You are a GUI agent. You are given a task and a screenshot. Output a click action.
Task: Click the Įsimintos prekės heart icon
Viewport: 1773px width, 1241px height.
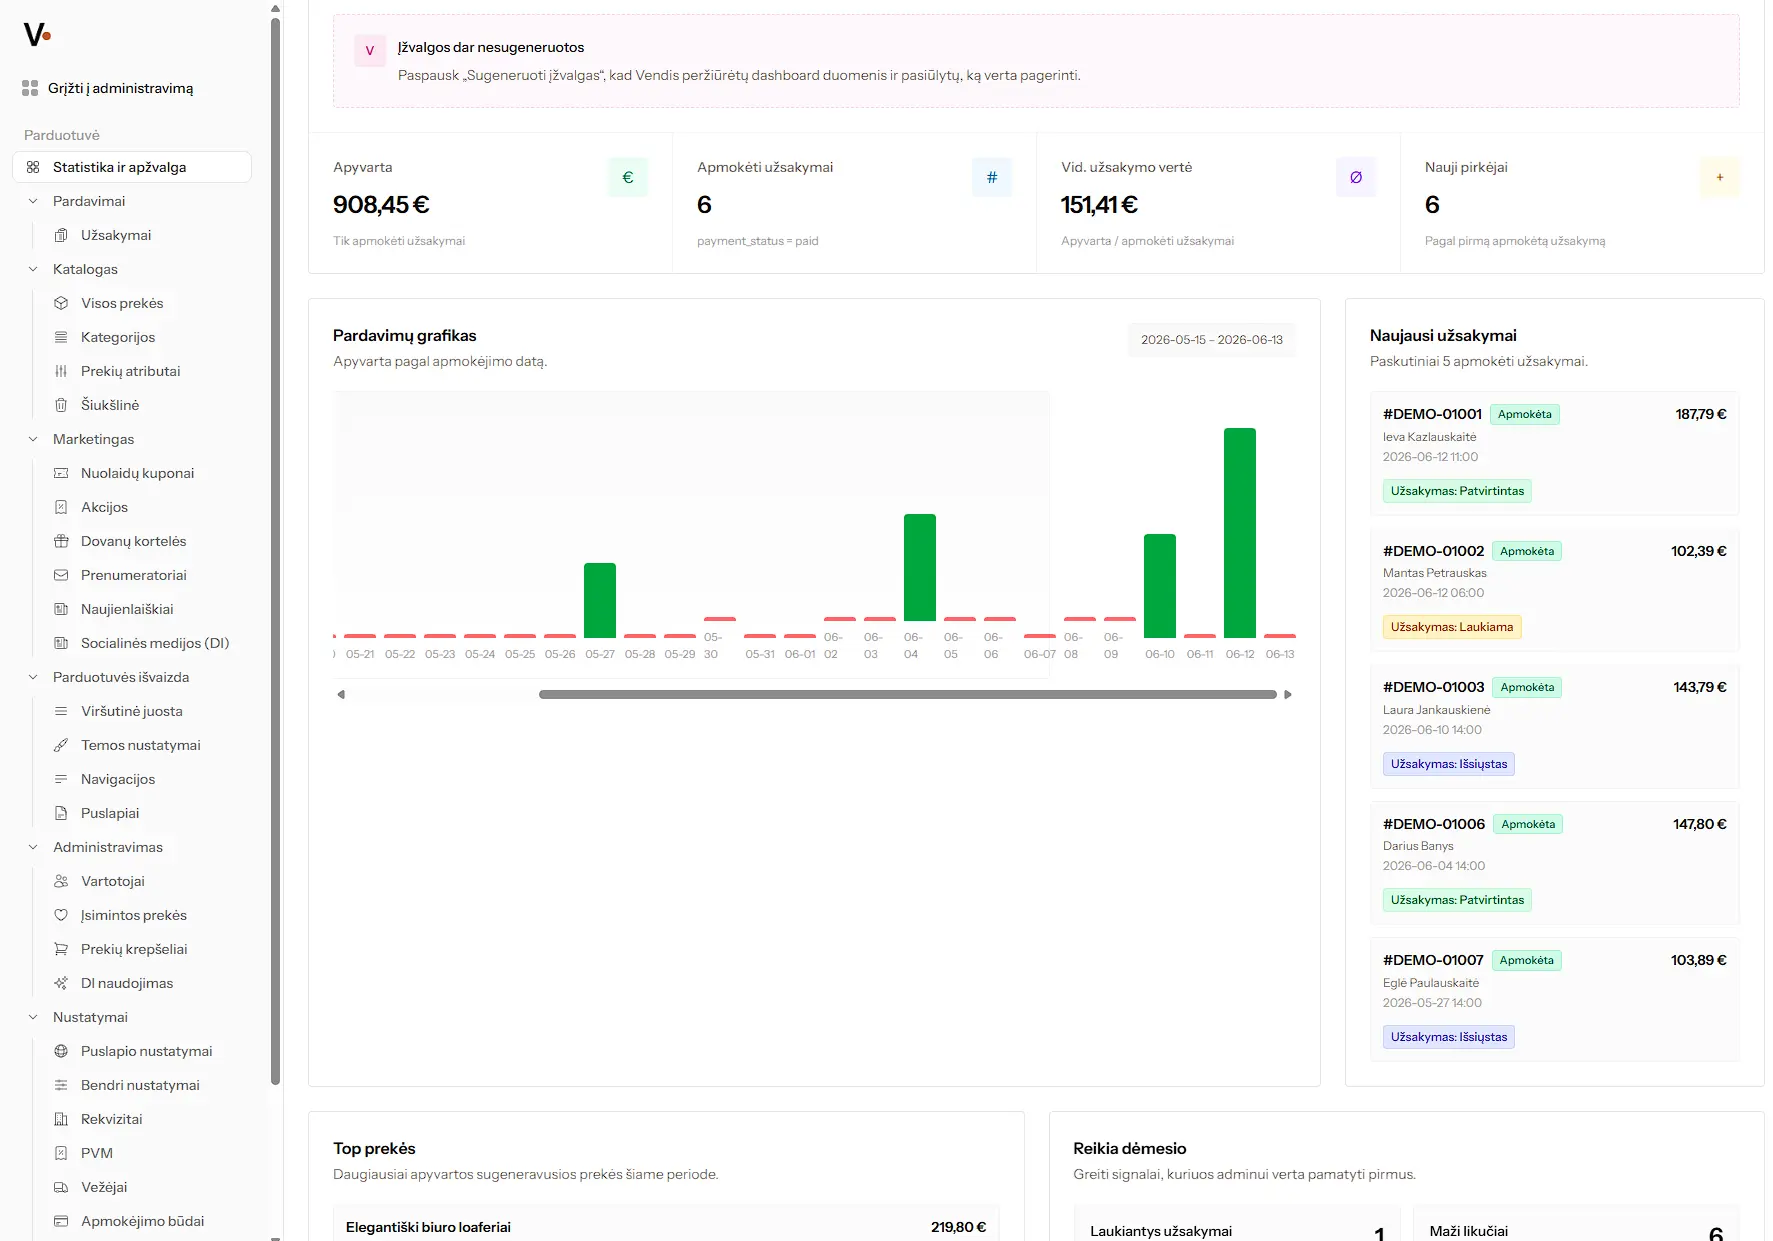[61, 915]
